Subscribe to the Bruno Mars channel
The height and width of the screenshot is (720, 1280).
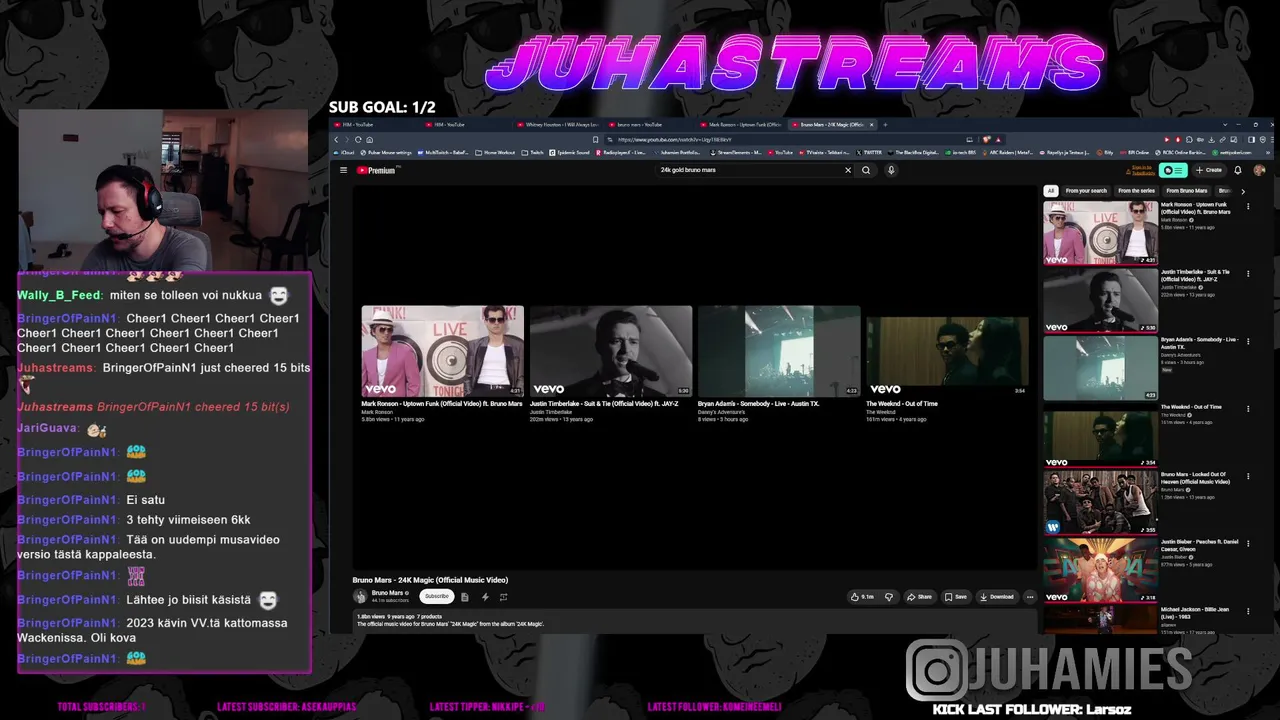[436, 596]
